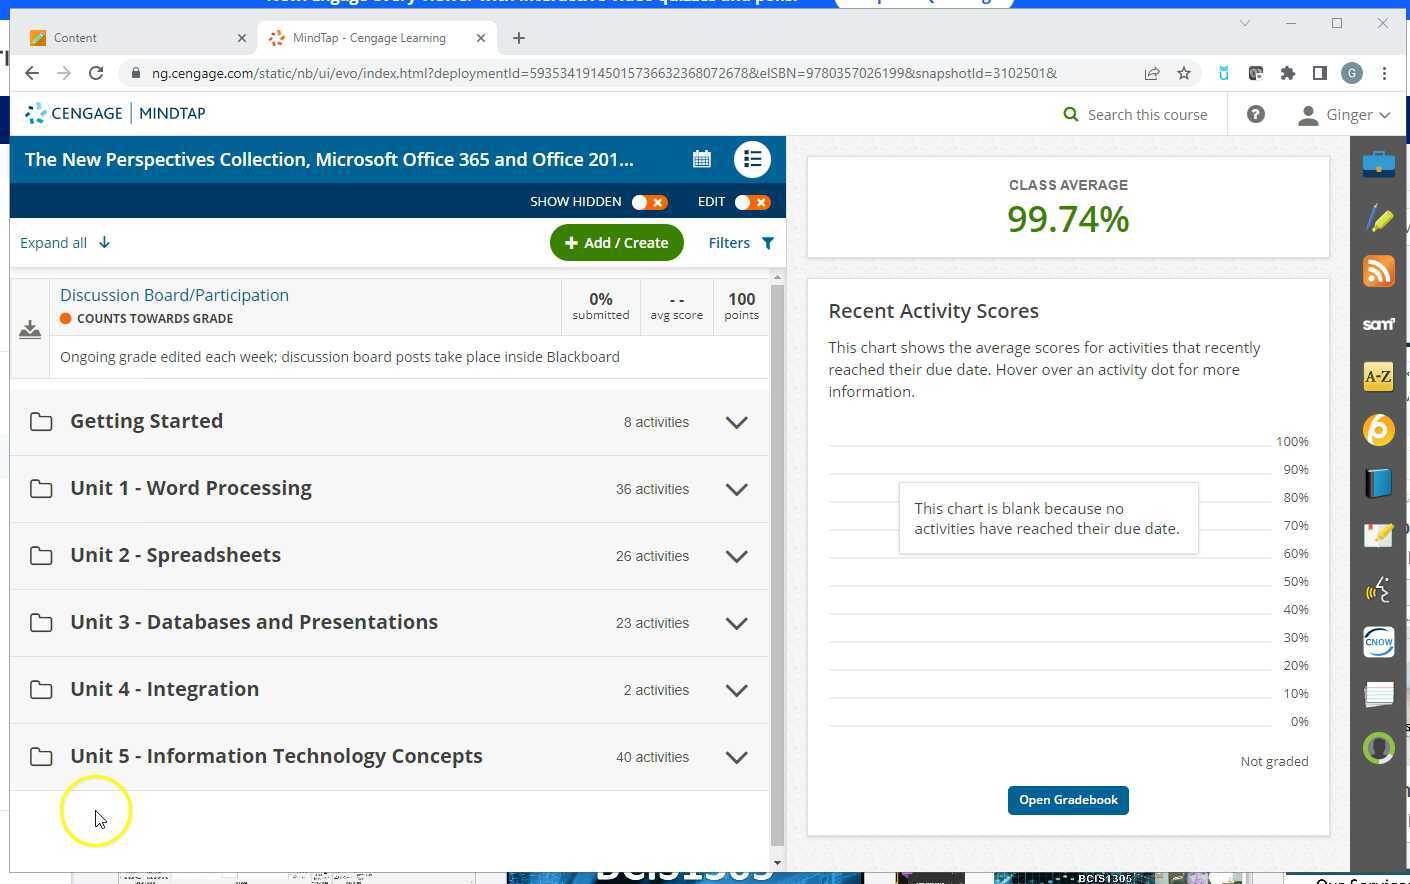Open a new browser tab
1410x884 pixels.
click(518, 38)
